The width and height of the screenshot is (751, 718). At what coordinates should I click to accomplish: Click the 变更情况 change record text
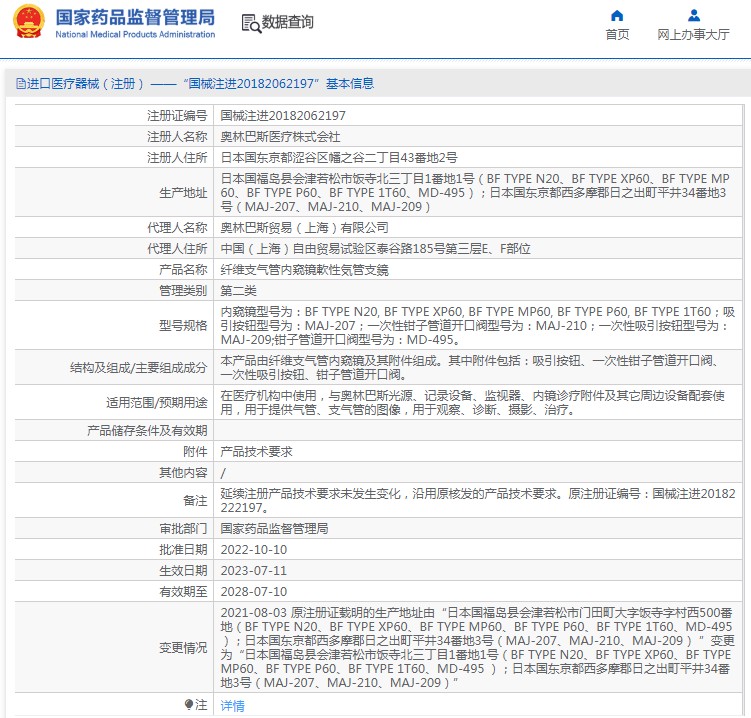(477, 648)
